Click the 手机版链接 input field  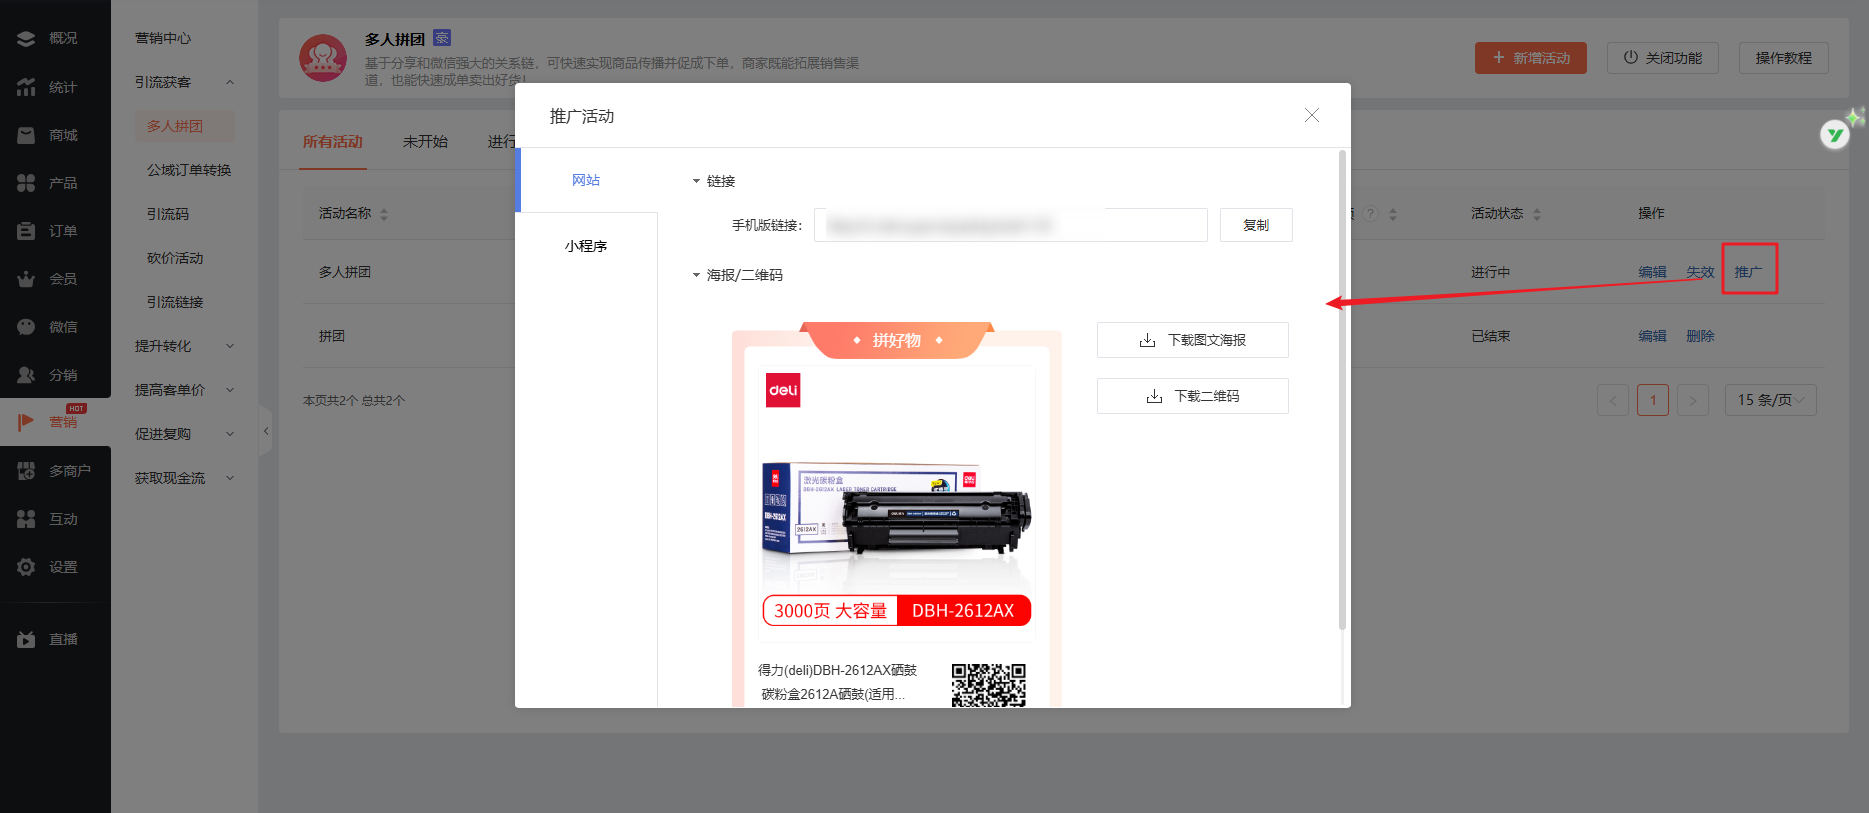pyautogui.click(x=1010, y=225)
